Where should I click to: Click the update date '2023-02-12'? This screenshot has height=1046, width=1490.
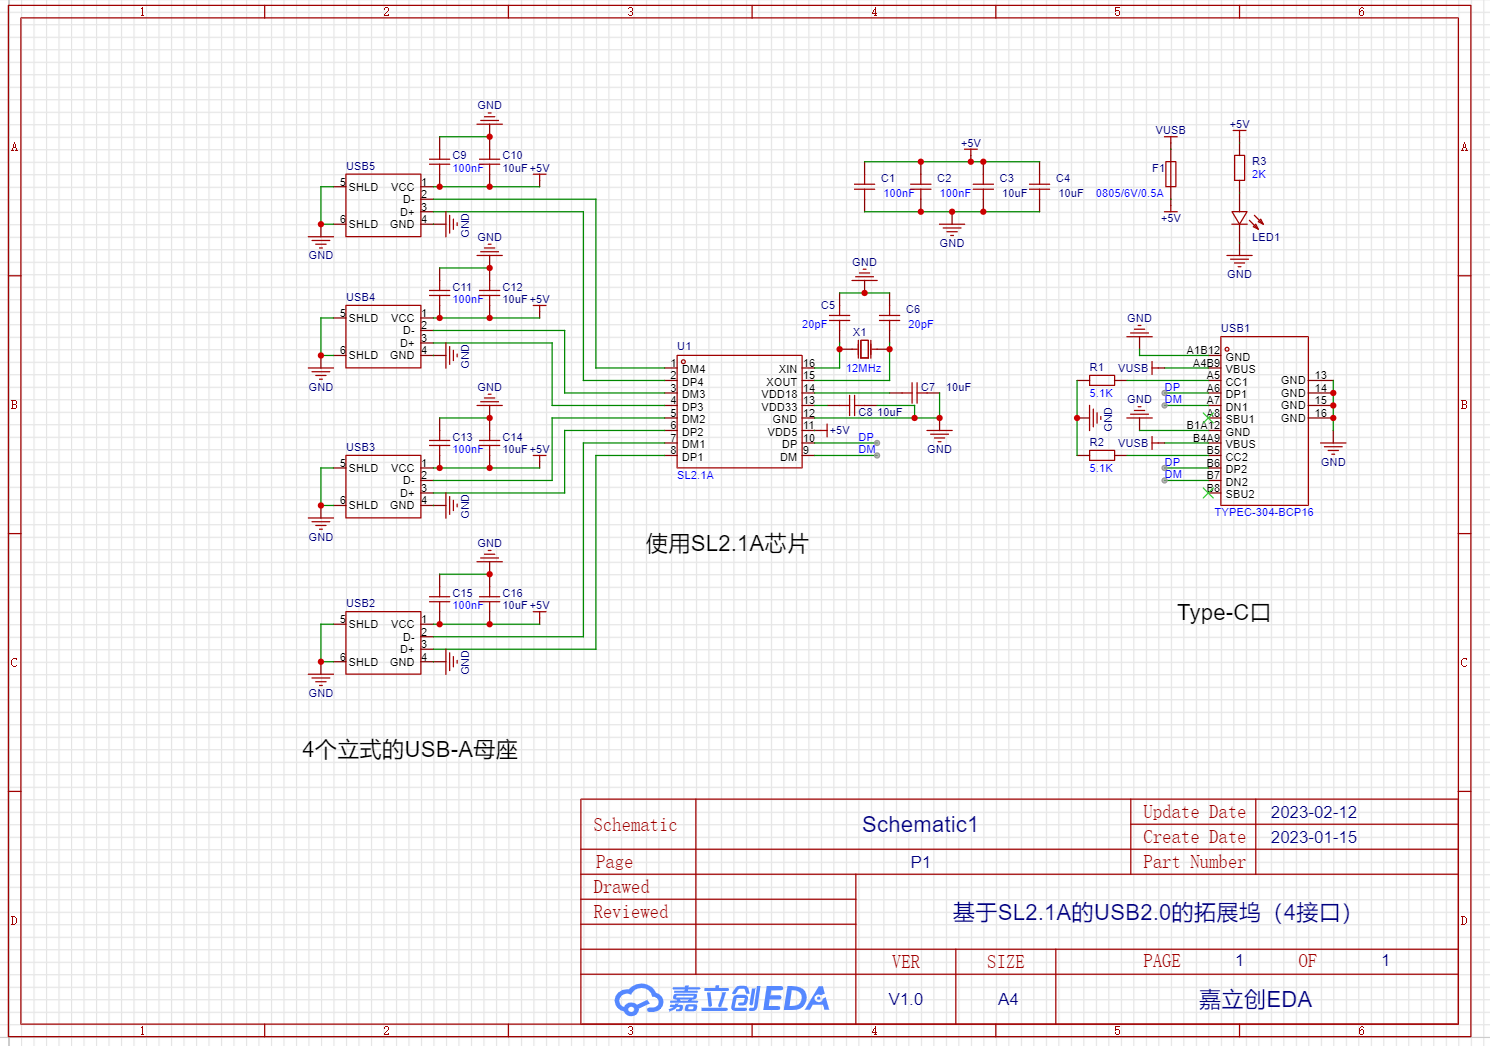click(x=1314, y=812)
